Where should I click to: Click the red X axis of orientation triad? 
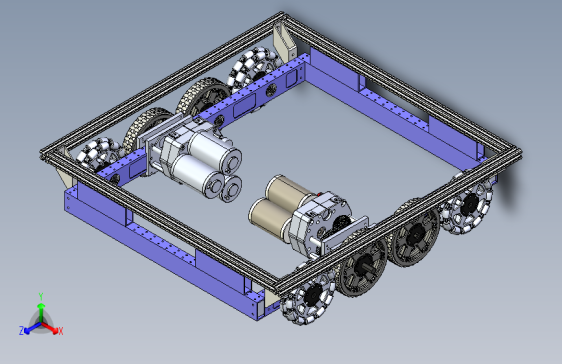(52, 329)
